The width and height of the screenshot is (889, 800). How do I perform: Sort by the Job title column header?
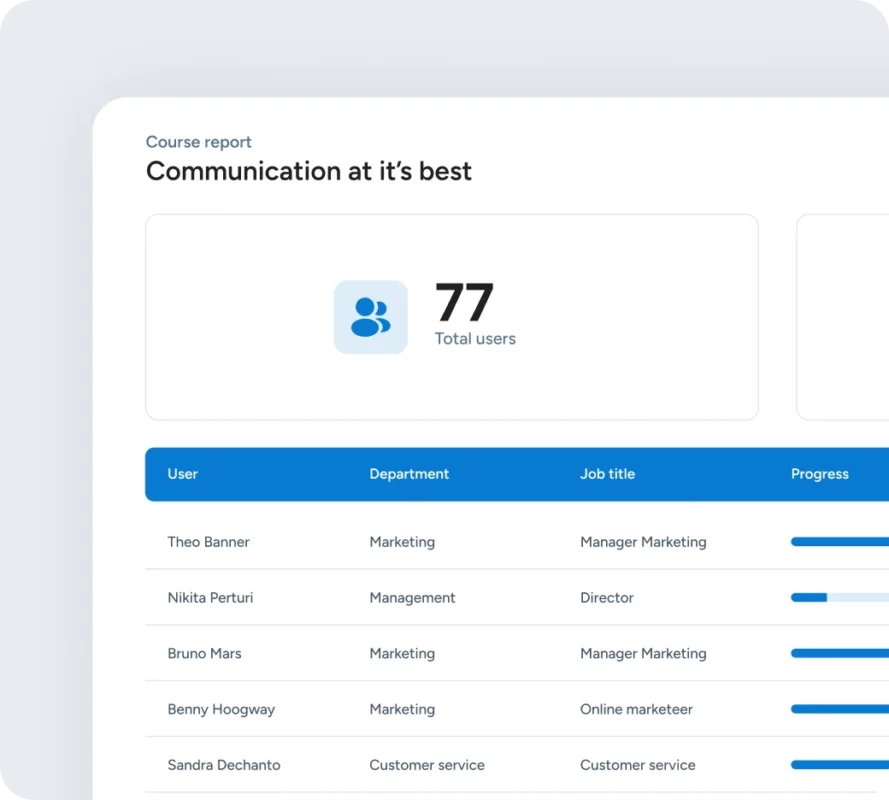tap(607, 474)
